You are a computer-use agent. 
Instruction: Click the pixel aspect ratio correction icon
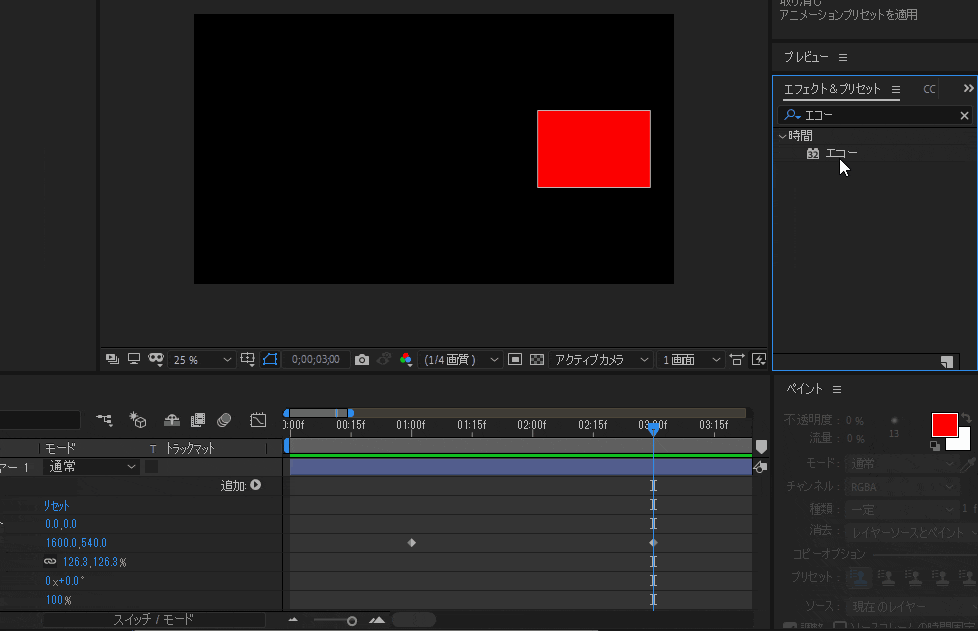pos(737,359)
